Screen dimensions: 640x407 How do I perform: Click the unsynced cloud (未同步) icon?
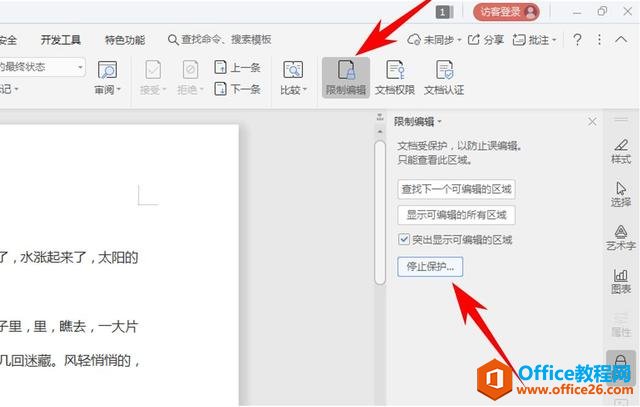(x=414, y=40)
